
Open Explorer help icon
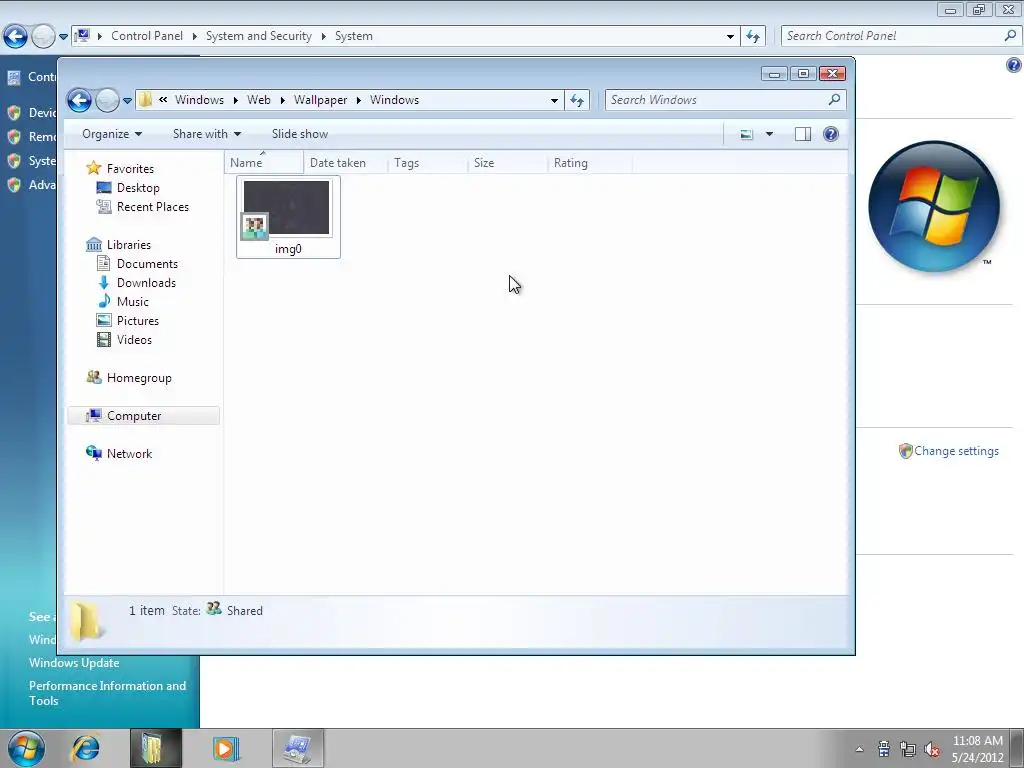[x=831, y=134]
